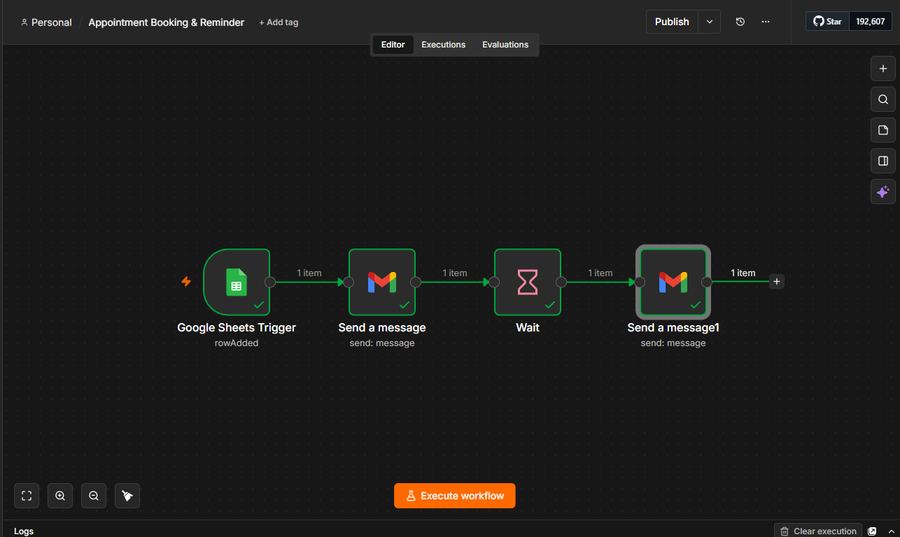This screenshot has width=900, height=537.
Task: Click the 192,607 star count
Action: (870, 22)
